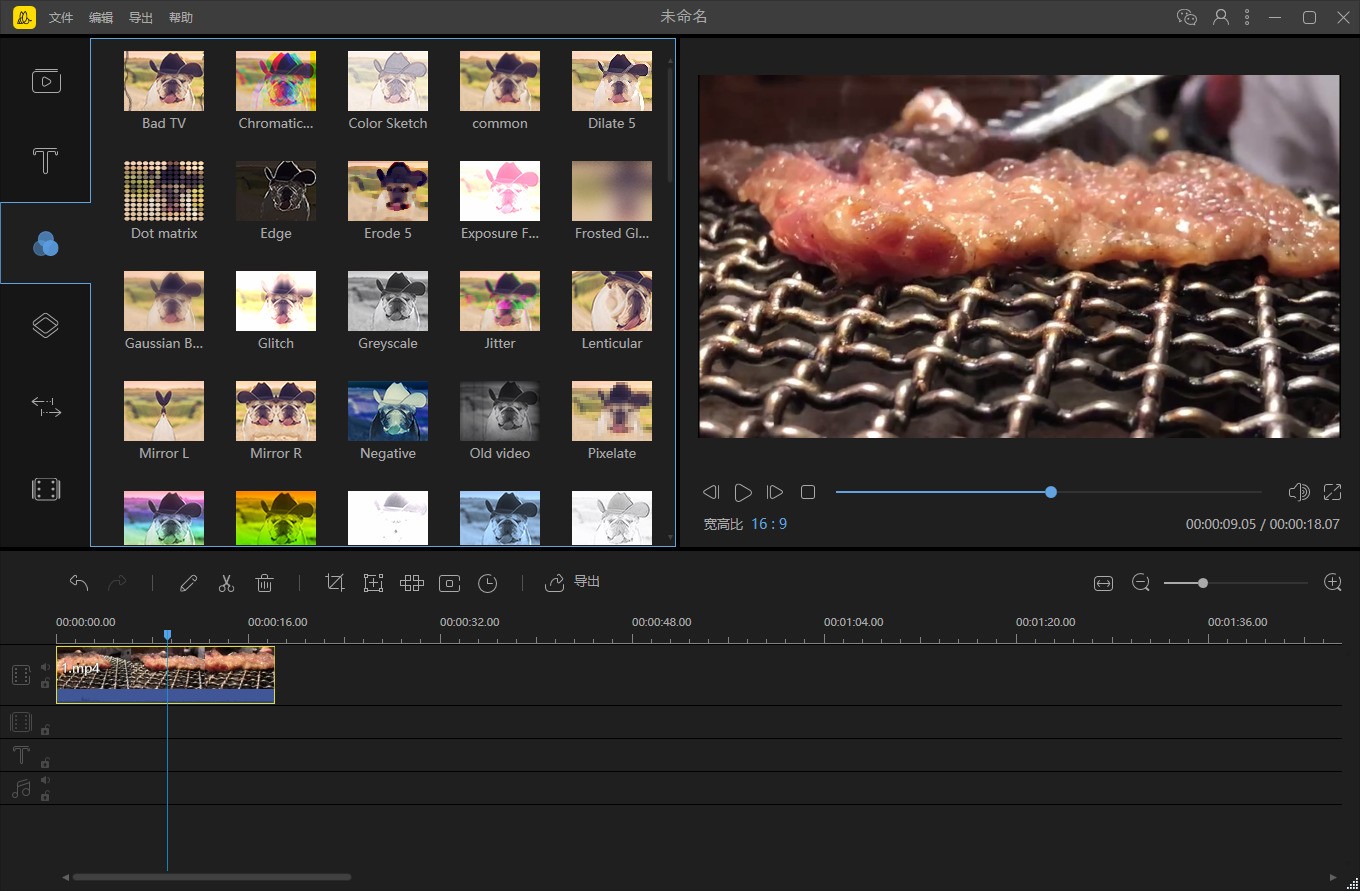Open the Media library sidebar tab
Screen dimensions: 1360x891
click(46, 81)
